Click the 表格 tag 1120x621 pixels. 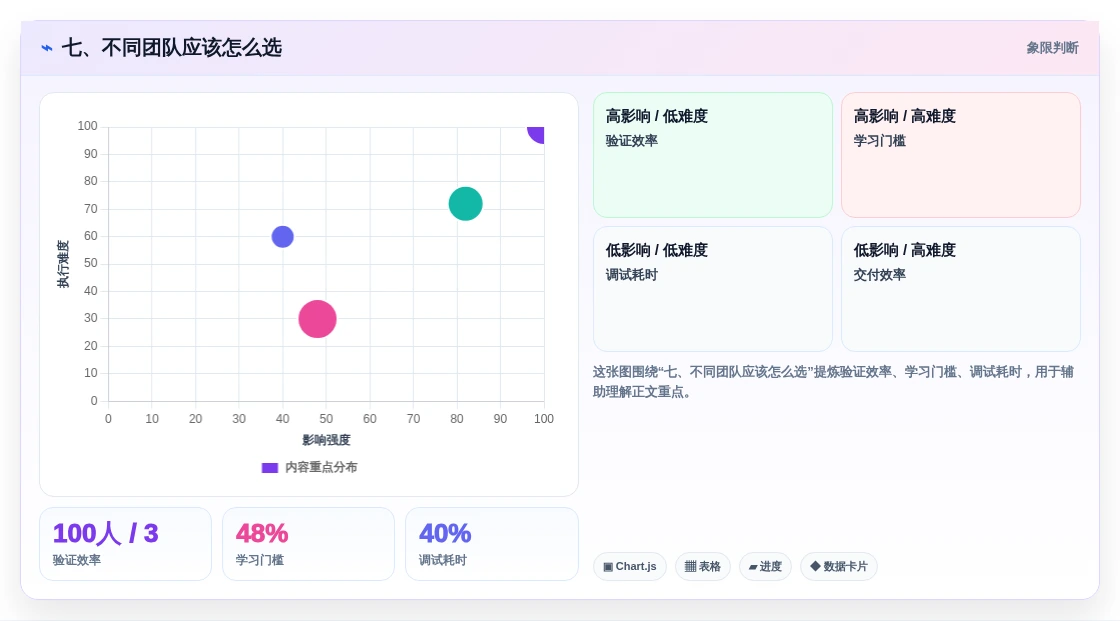[703, 567]
